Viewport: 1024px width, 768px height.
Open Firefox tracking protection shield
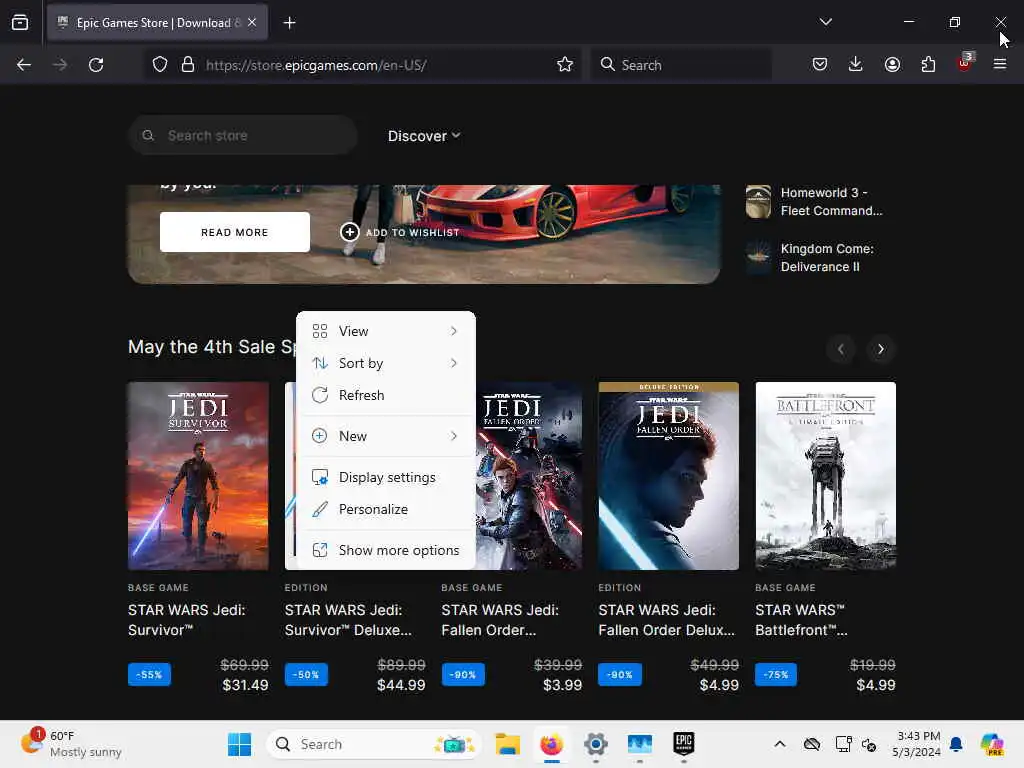click(x=160, y=65)
